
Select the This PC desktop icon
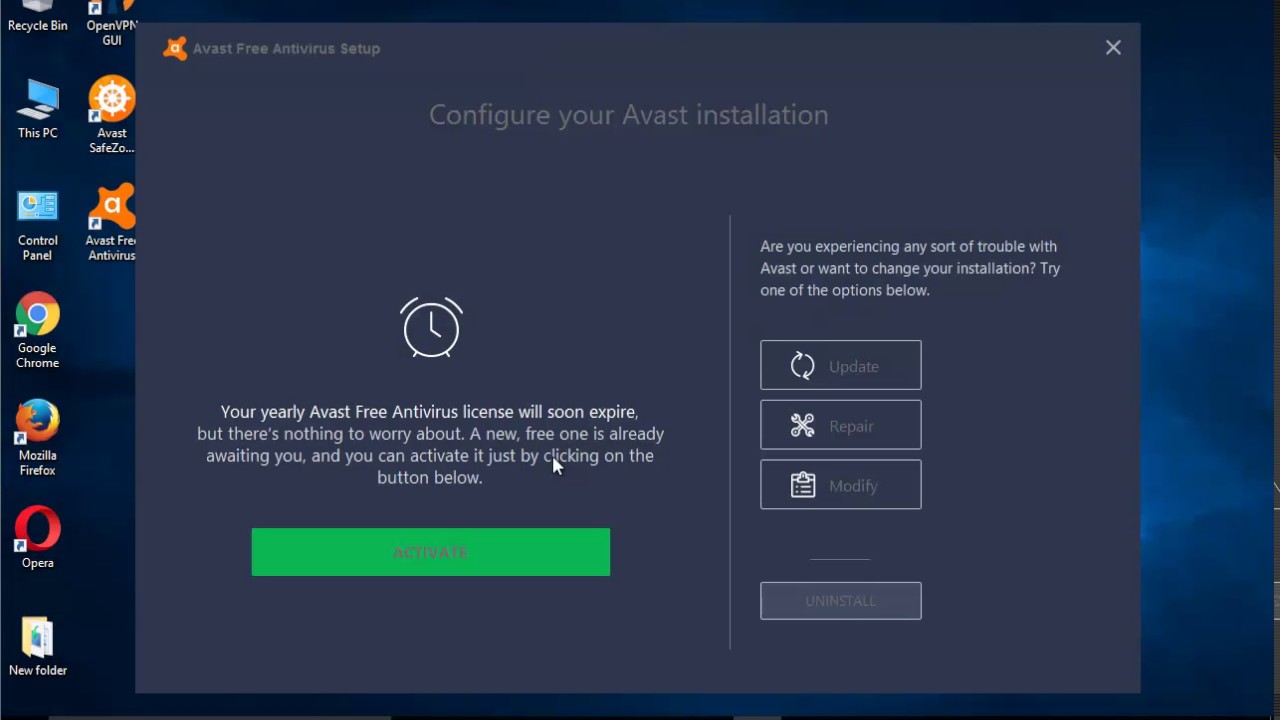38,107
